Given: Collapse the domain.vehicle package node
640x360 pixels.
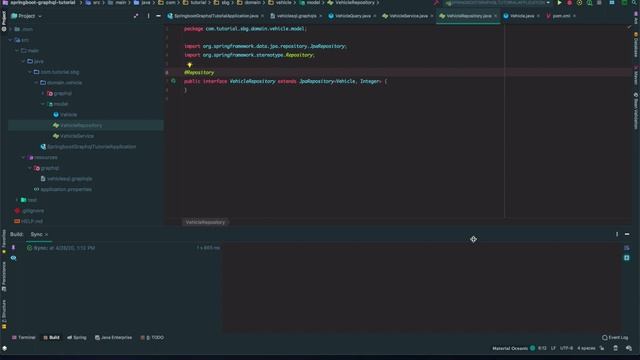Looking at the screenshot, I should pos(37,82).
